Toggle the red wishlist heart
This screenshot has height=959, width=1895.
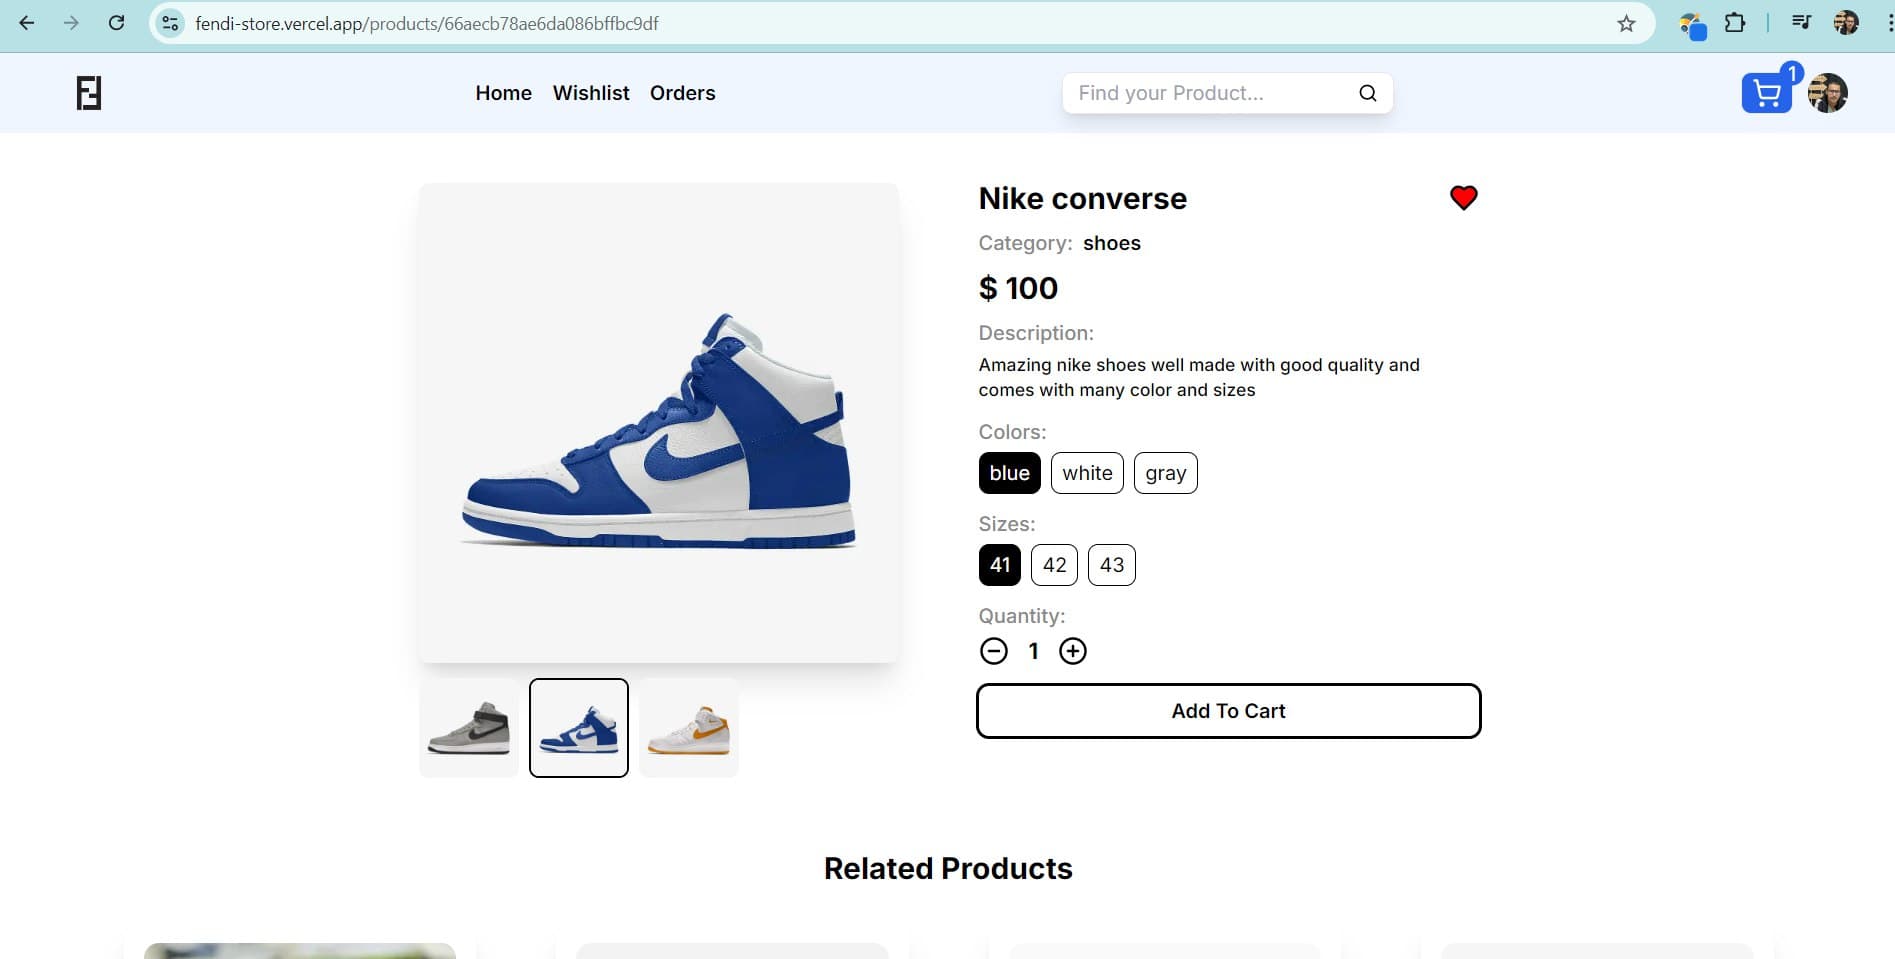click(x=1463, y=198)
